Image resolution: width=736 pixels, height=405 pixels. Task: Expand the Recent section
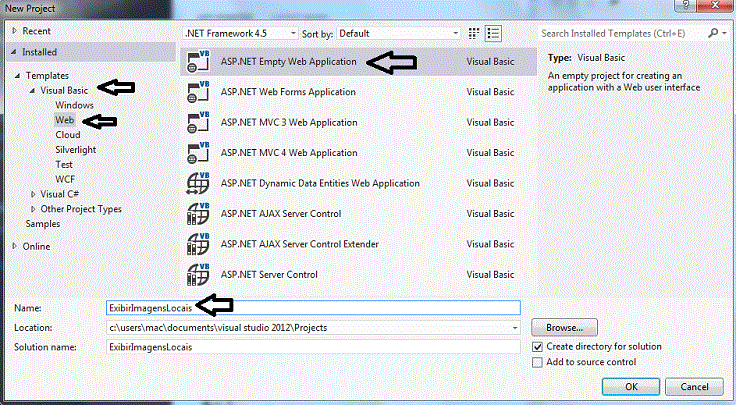coord(14,31)
